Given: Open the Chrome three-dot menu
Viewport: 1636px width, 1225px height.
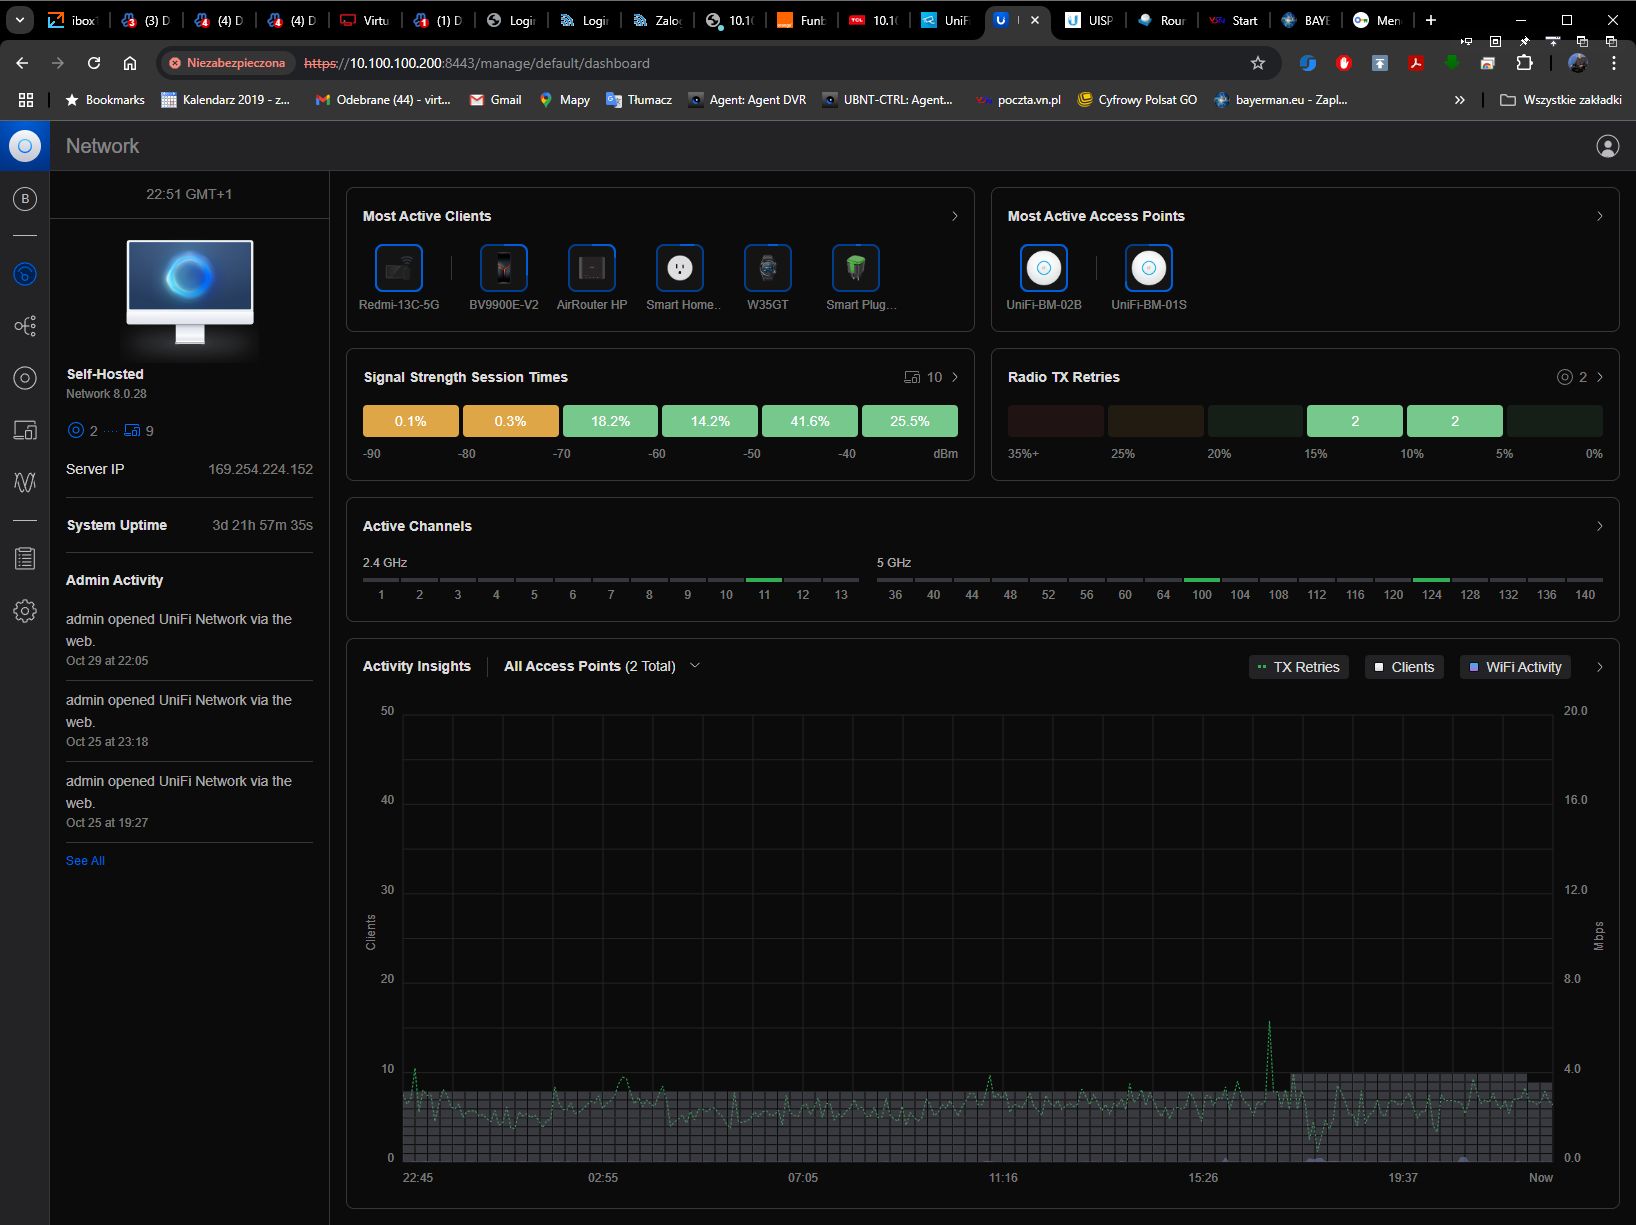Looking at the screenshot, I should point(1613,63).
